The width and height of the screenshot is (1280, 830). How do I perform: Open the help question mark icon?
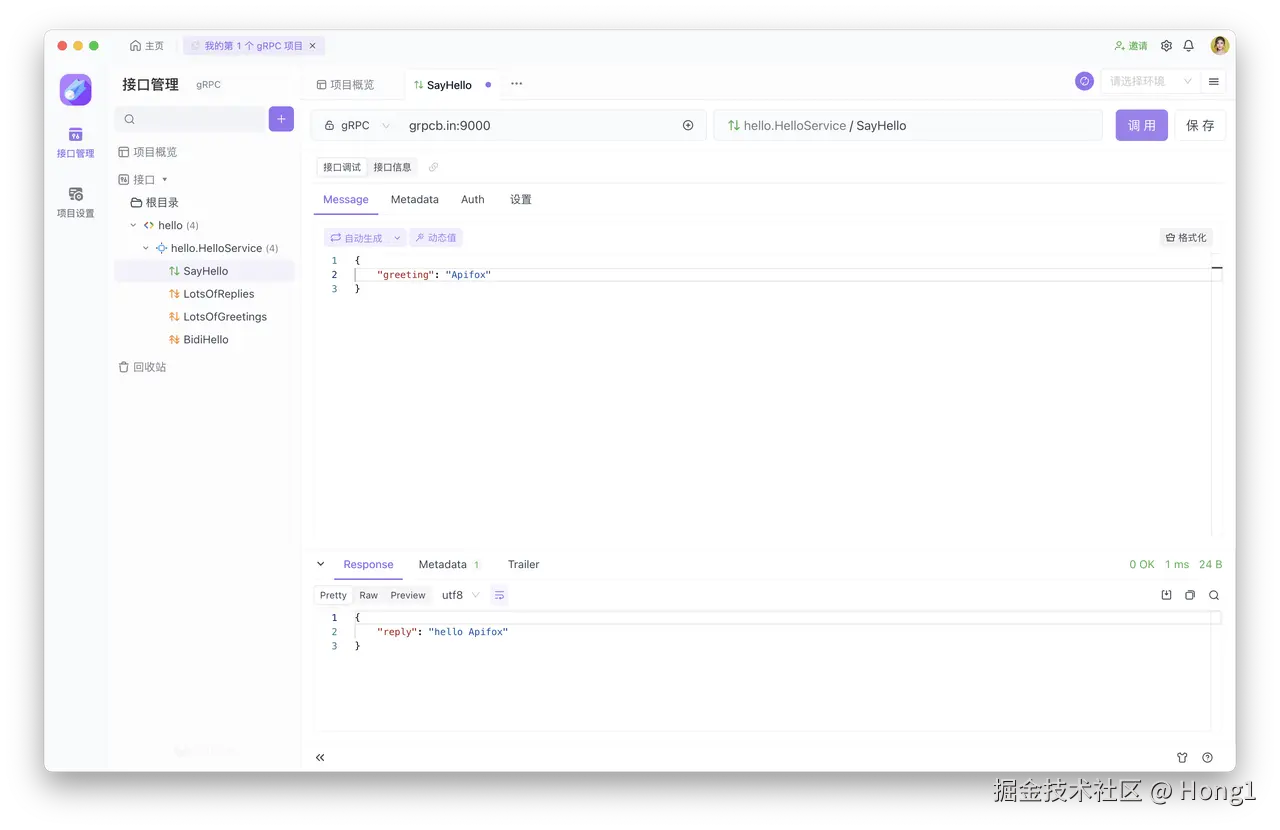pyautogui.click(x=1208, y=758)
